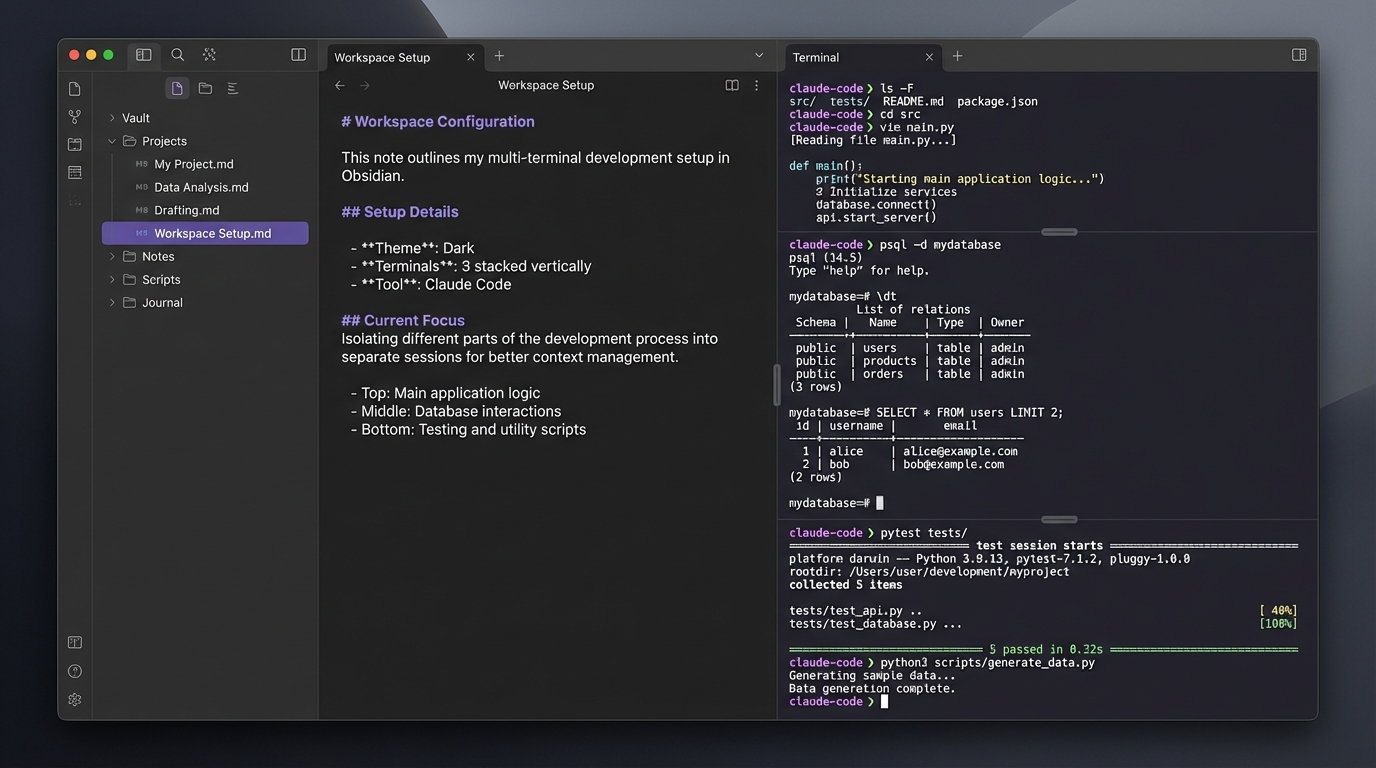The width and height of the screenshot is (1376, 768).
Task: Open tab list dropdown chevron
Action: pyautogui.click(x=759, y=55)
